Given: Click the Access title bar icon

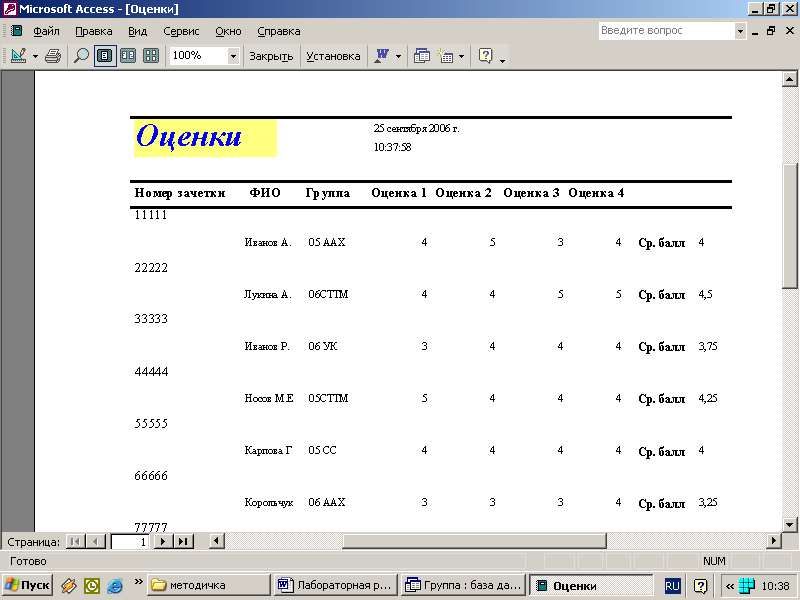Looking at the screenshot, I should click(x=10, y=9).
